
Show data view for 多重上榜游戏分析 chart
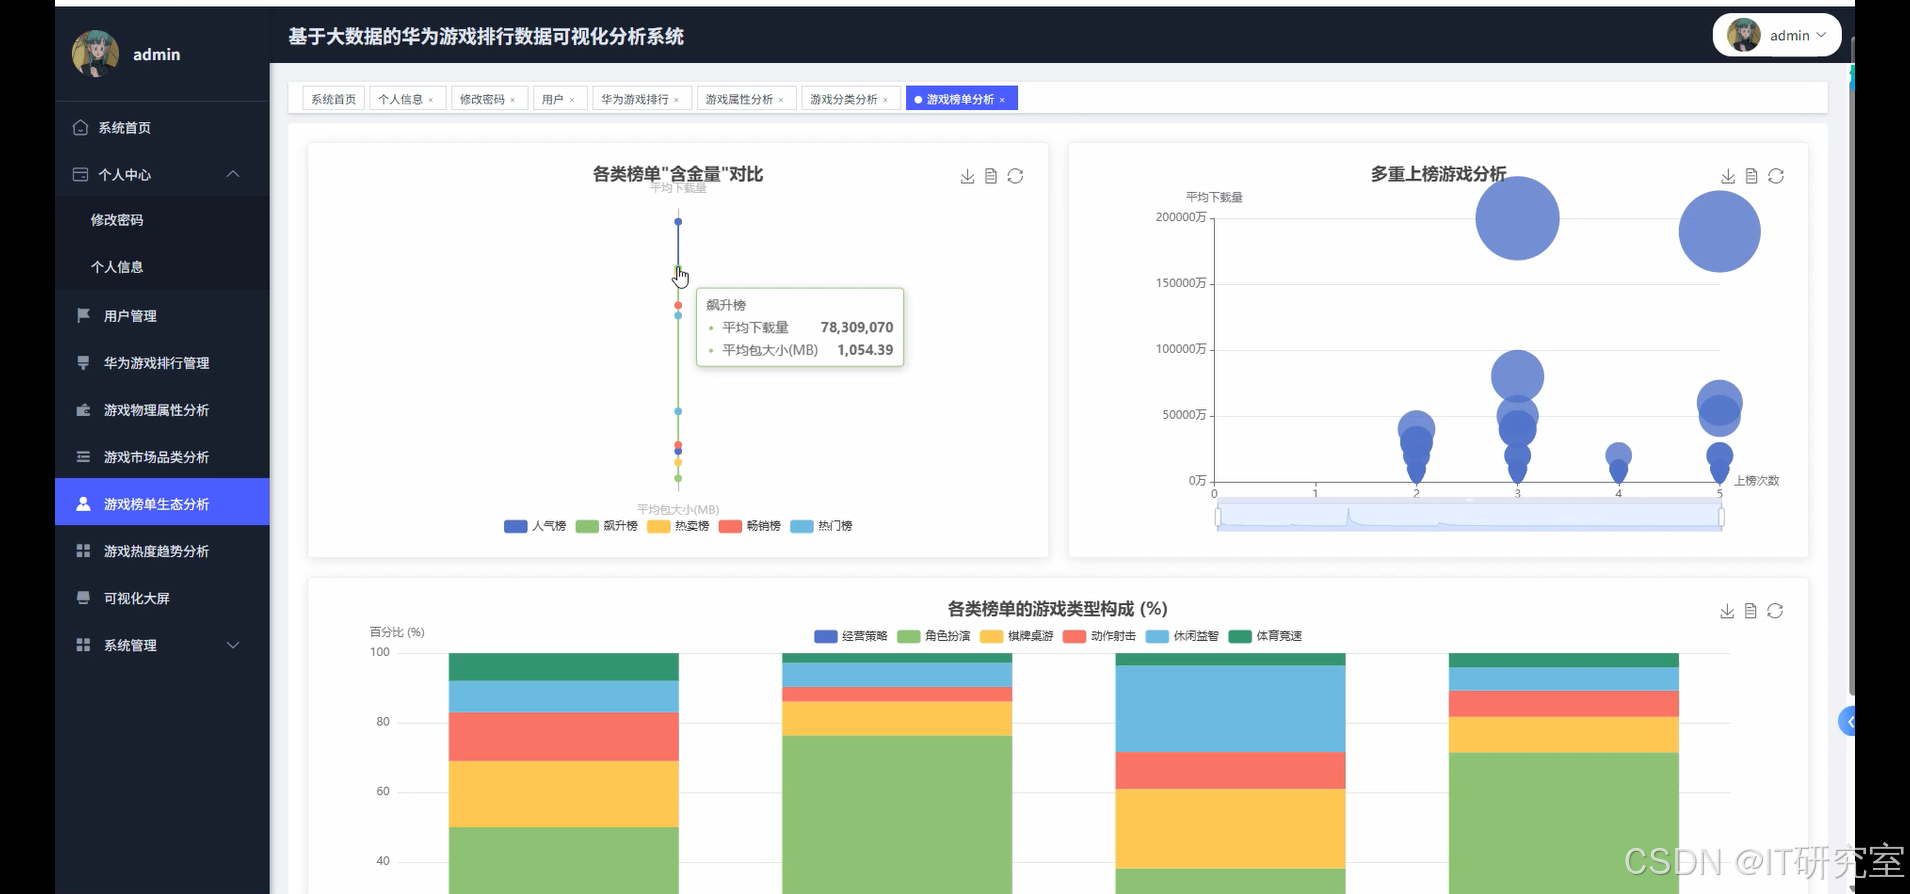[x=1751, y=176]
